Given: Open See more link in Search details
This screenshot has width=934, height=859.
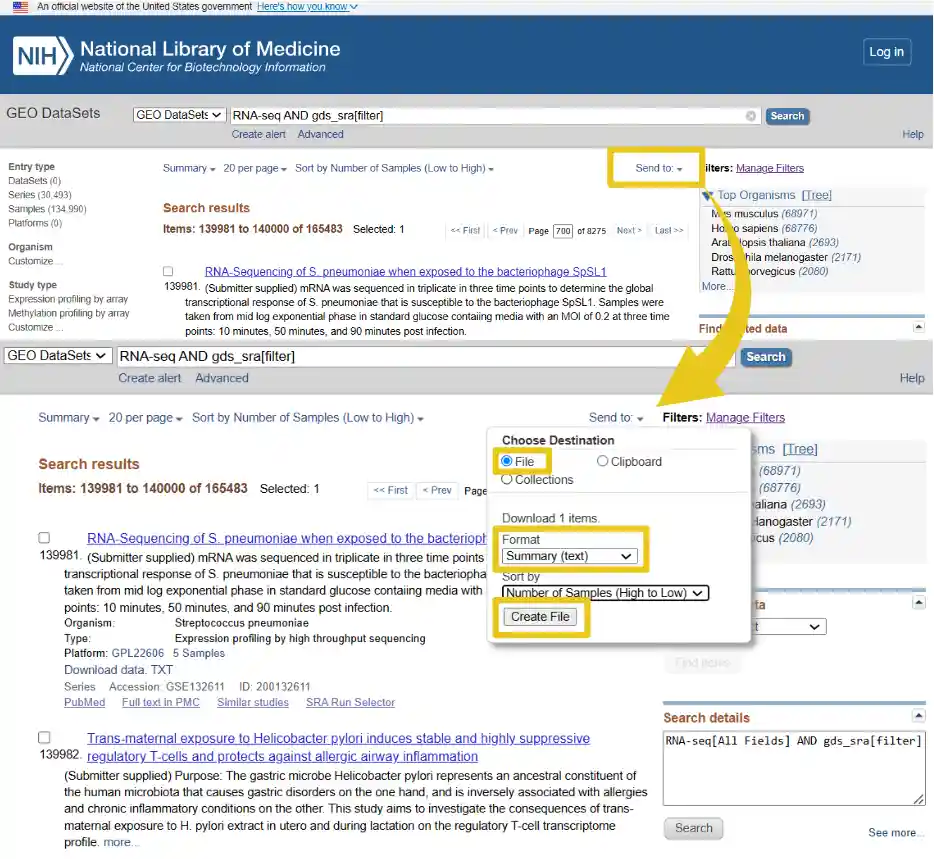Looking at the screenshot, I should [x=896, y=832].
